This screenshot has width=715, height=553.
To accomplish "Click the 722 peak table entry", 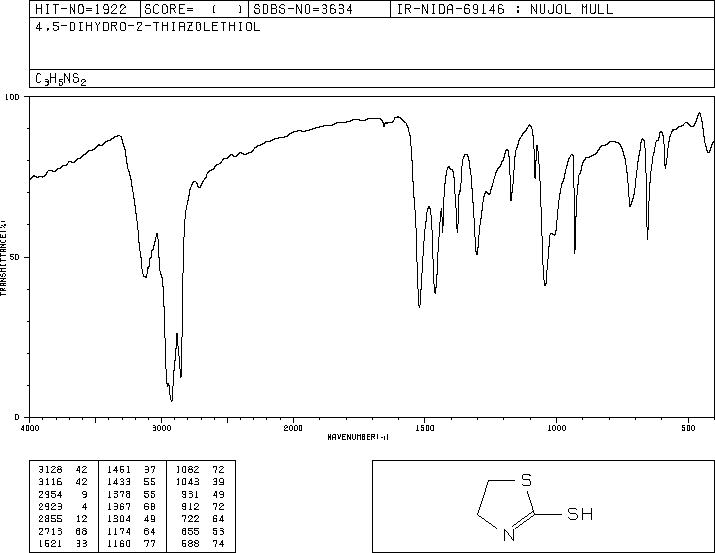I will 202,519.
